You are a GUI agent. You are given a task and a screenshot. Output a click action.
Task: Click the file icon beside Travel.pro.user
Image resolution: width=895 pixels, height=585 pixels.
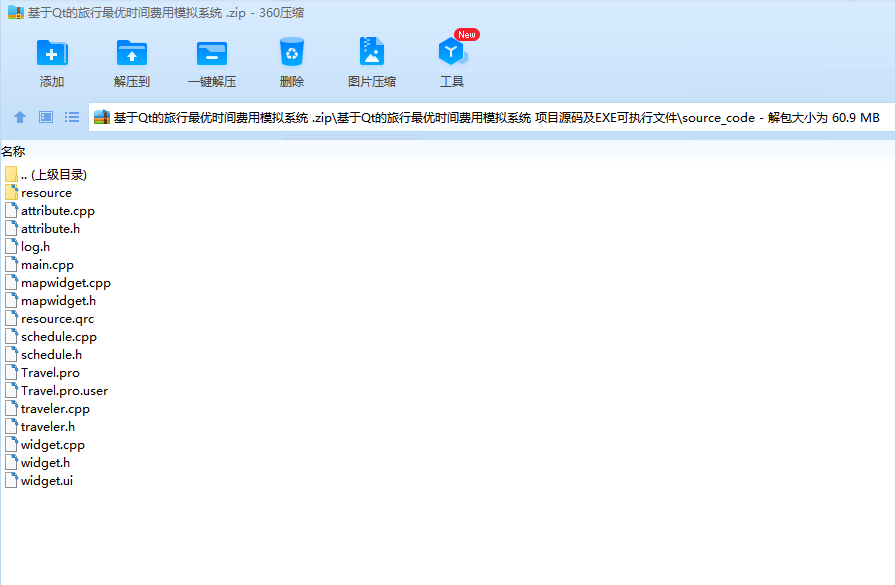[x=11, y=390]
